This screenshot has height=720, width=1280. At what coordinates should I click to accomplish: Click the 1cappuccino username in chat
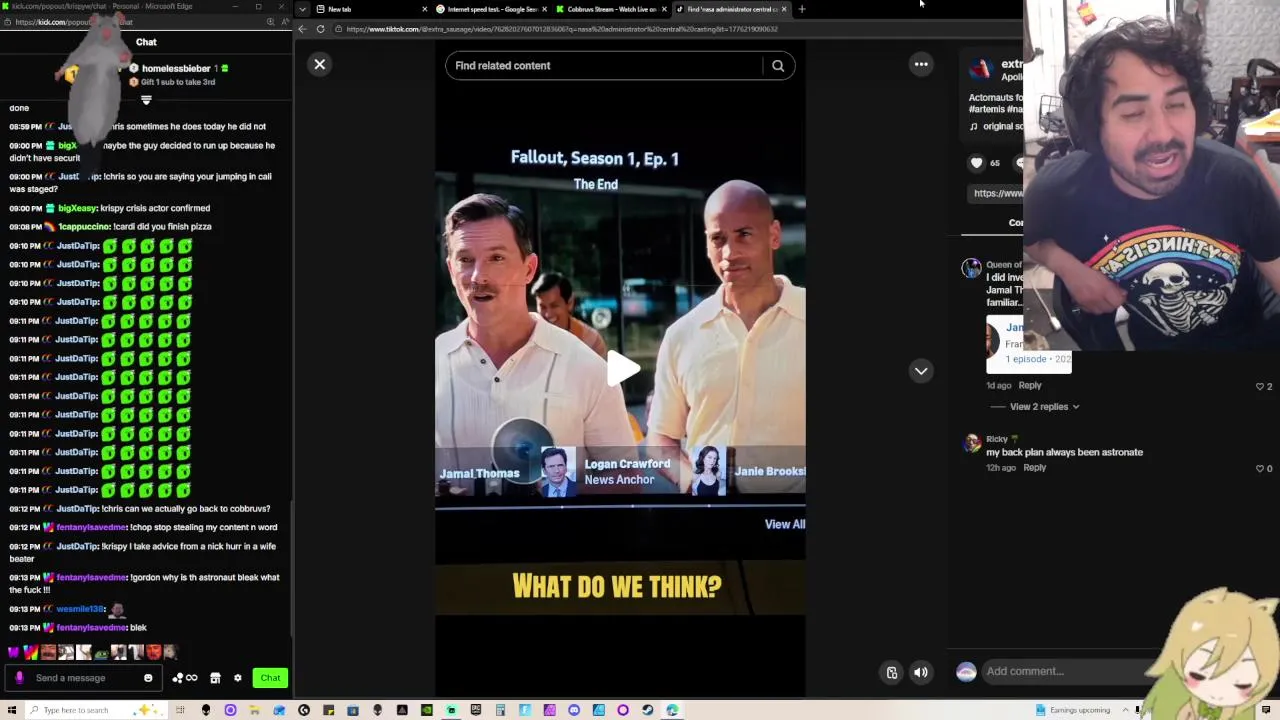click(84, 227)
